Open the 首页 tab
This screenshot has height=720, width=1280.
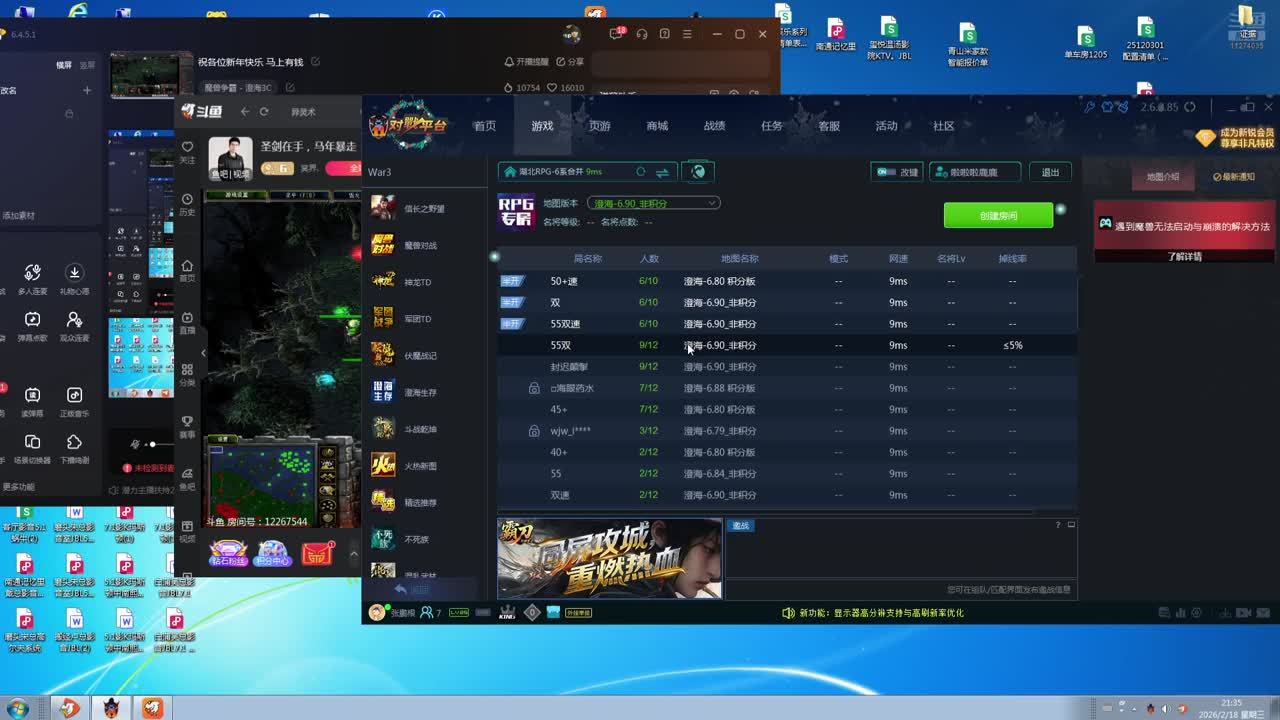pyautogui.click(x=485, y=126)
